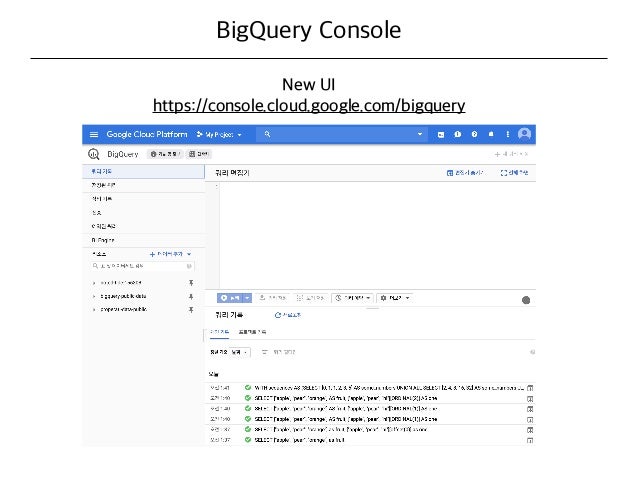Open the Add data dropdown in Resources
Viewport: 638px width, 479px height.
[170, 254]
